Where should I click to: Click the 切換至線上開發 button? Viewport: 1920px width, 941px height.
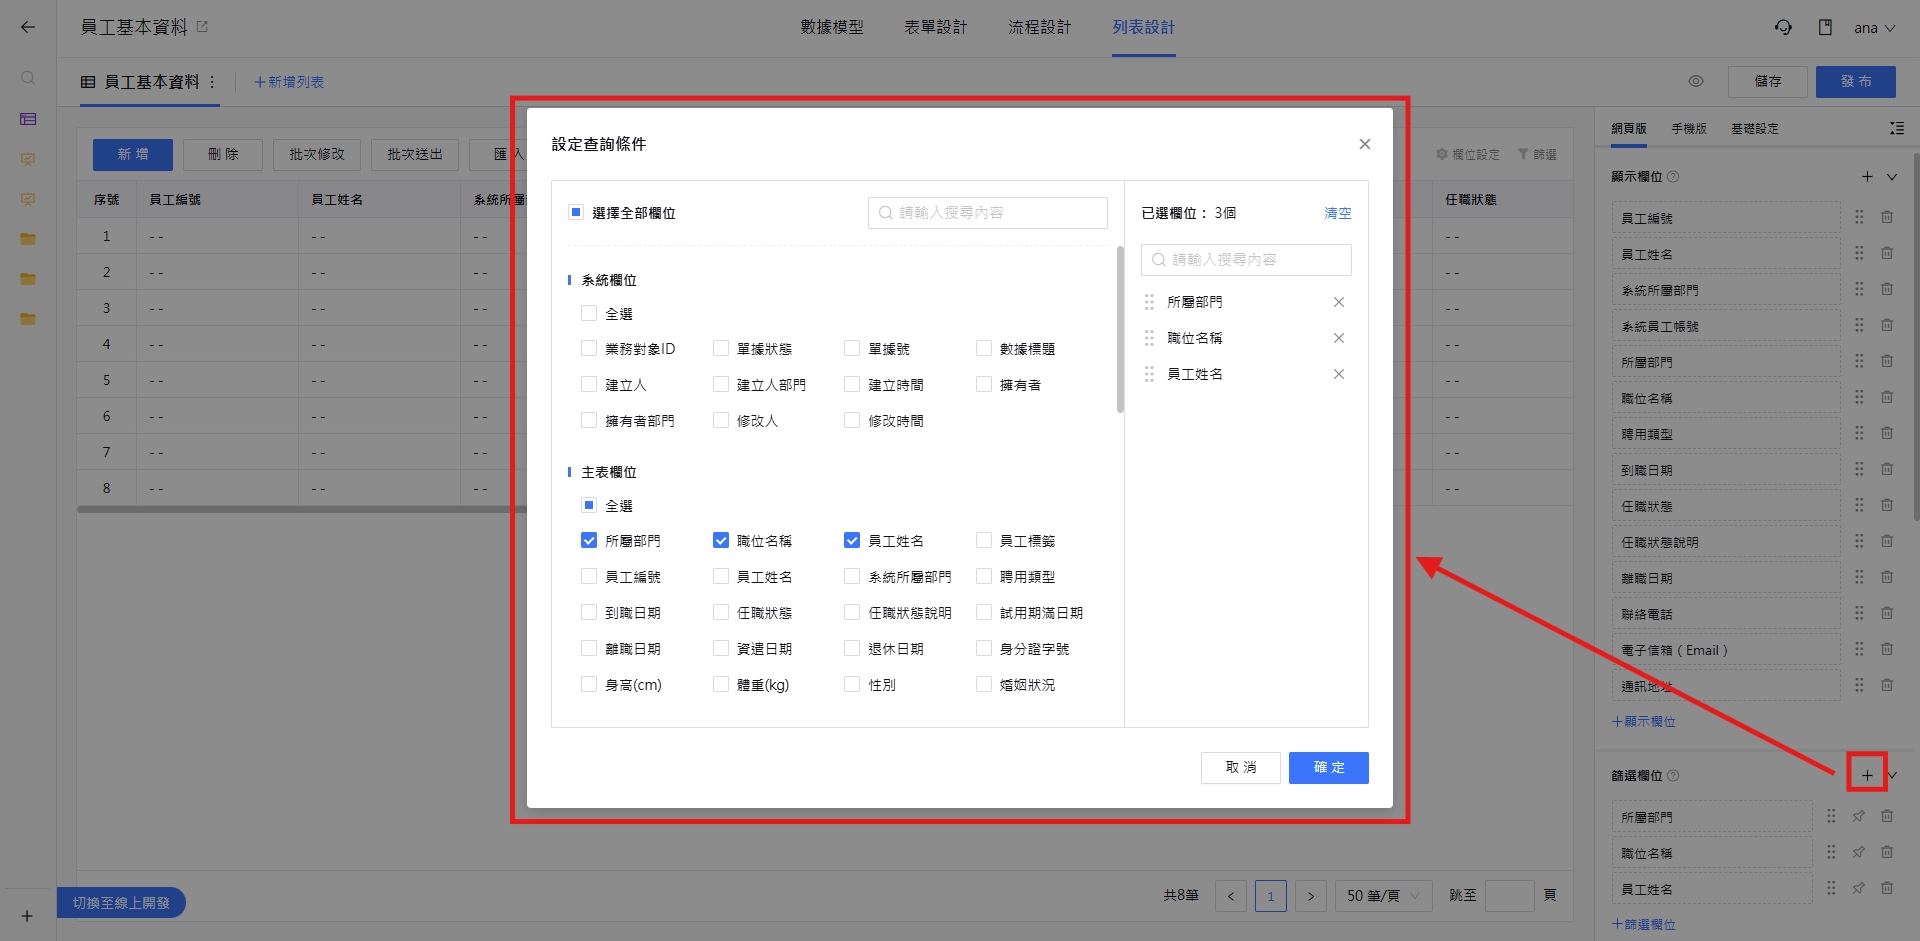pyautogui.click(x=121, y=902)
